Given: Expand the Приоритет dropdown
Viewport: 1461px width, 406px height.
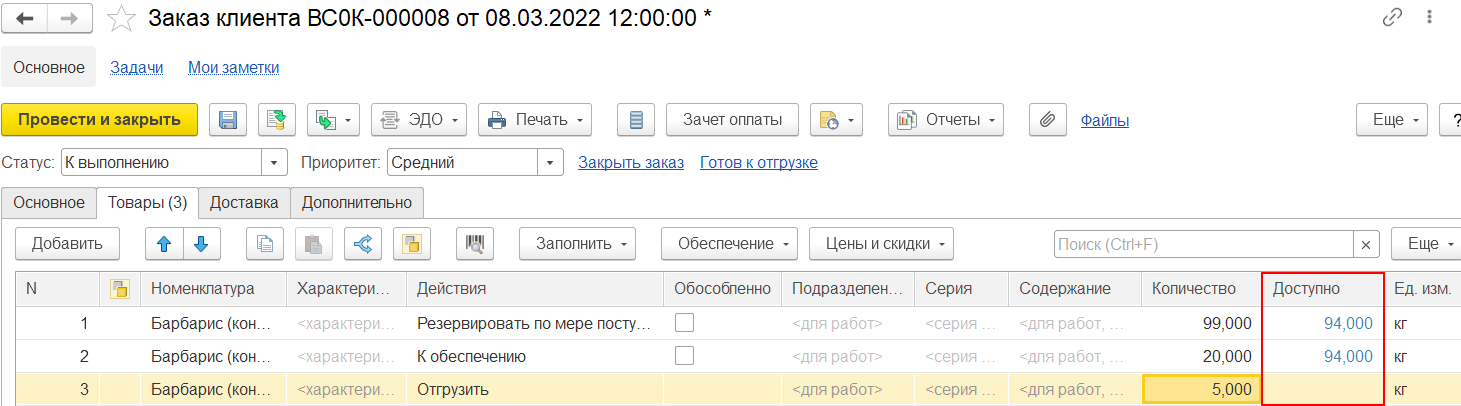Looking at the screenshot, I should (x=551, y=162).
